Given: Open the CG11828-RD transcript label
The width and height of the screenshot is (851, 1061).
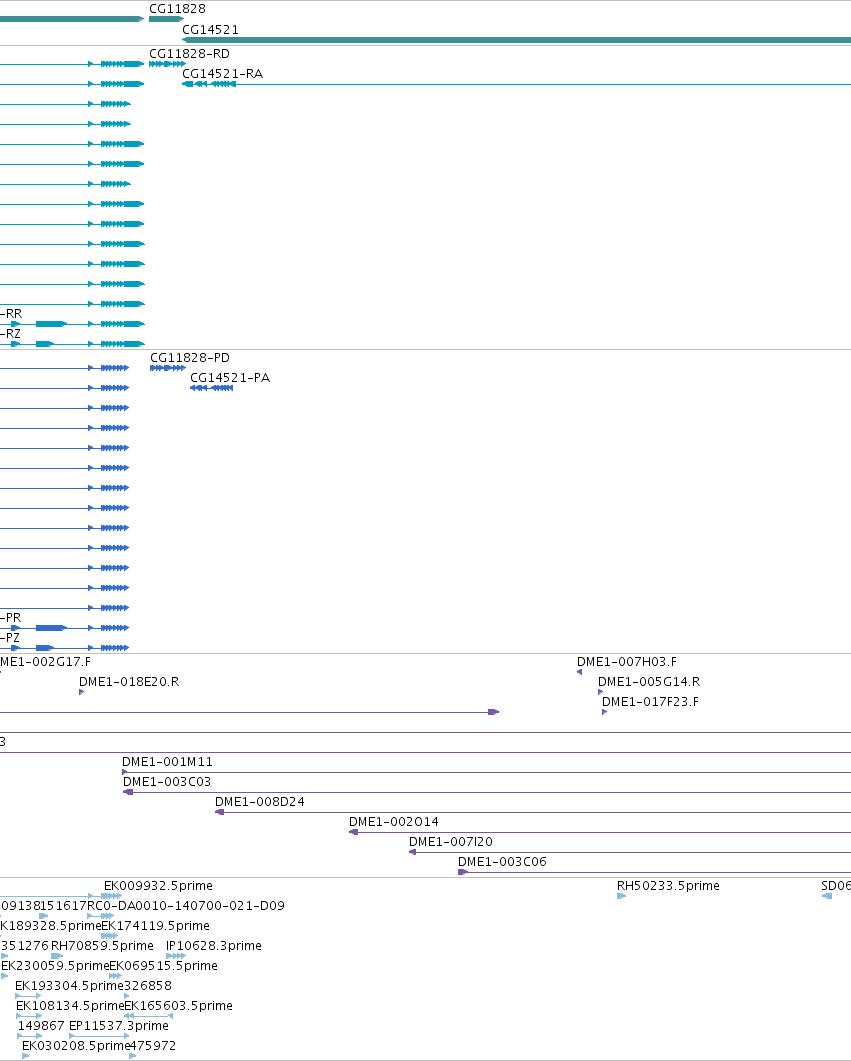Looking at the screenshot, I should 189,53.
